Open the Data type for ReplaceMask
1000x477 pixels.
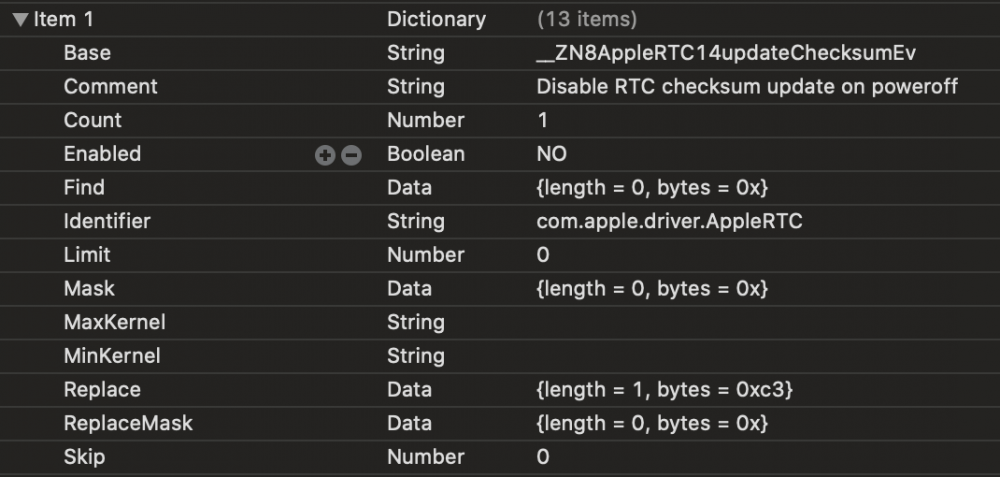(409, 423)
